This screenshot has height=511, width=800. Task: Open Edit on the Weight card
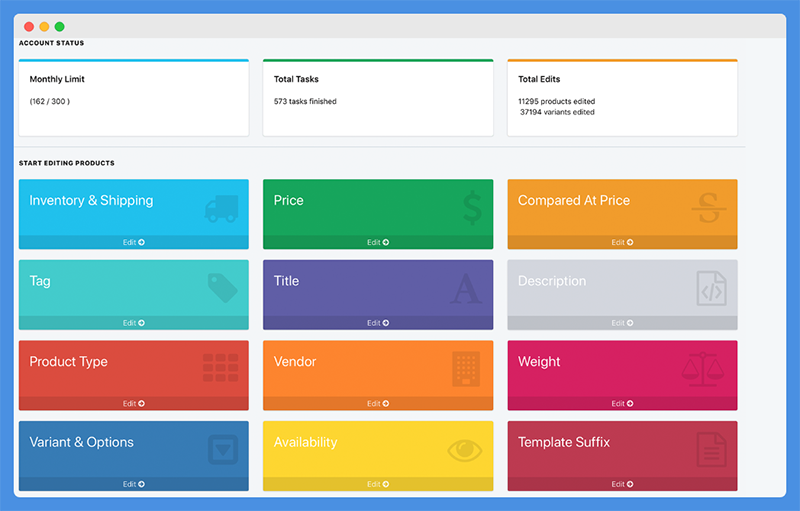click(x=622, y=403)
